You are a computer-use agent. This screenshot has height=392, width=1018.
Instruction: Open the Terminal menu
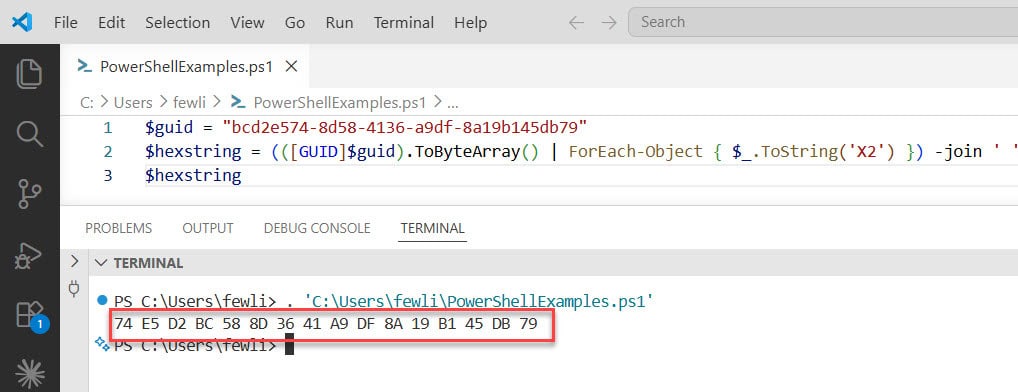click(404, 23)
